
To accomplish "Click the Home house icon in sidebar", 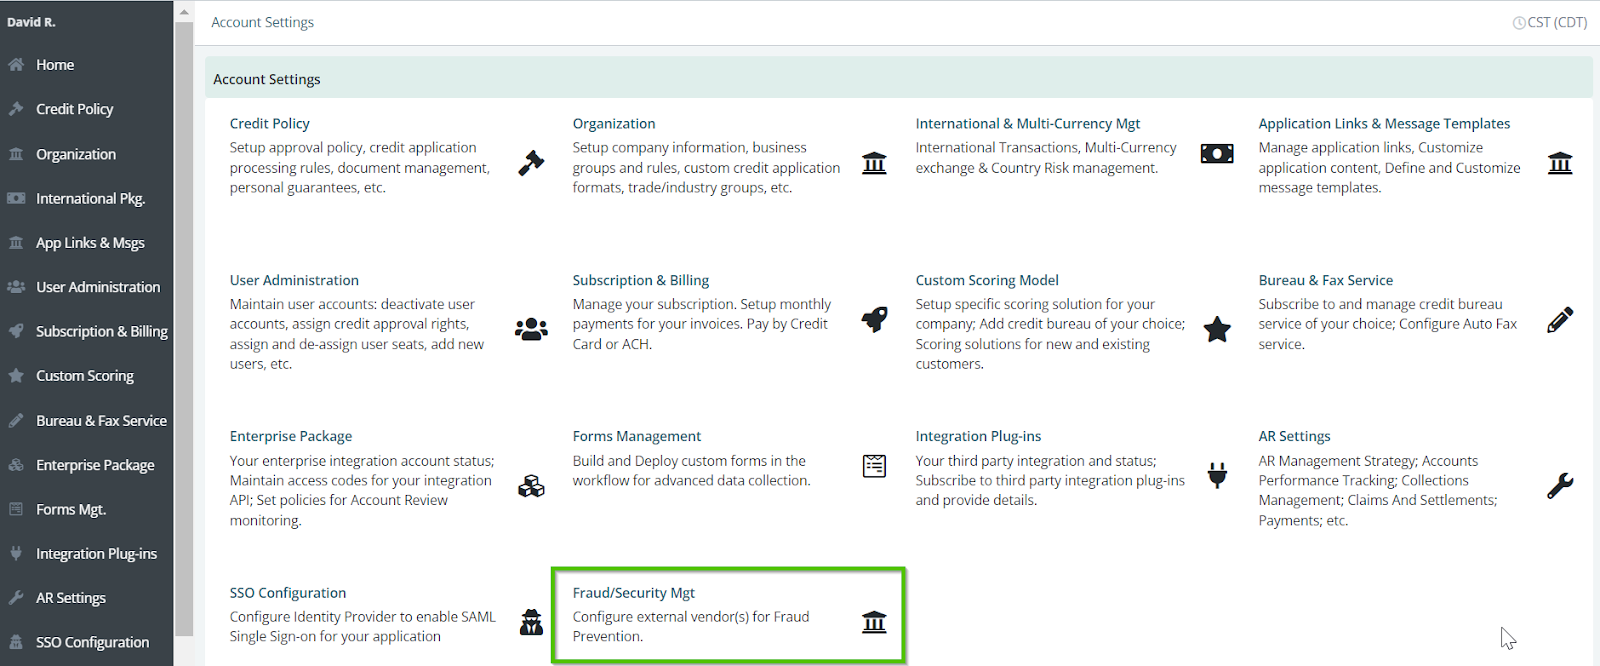I will [16, 65].
